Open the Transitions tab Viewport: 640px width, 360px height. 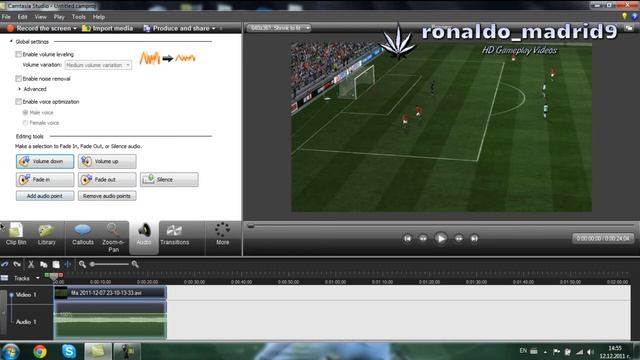(x=174, y=235)
